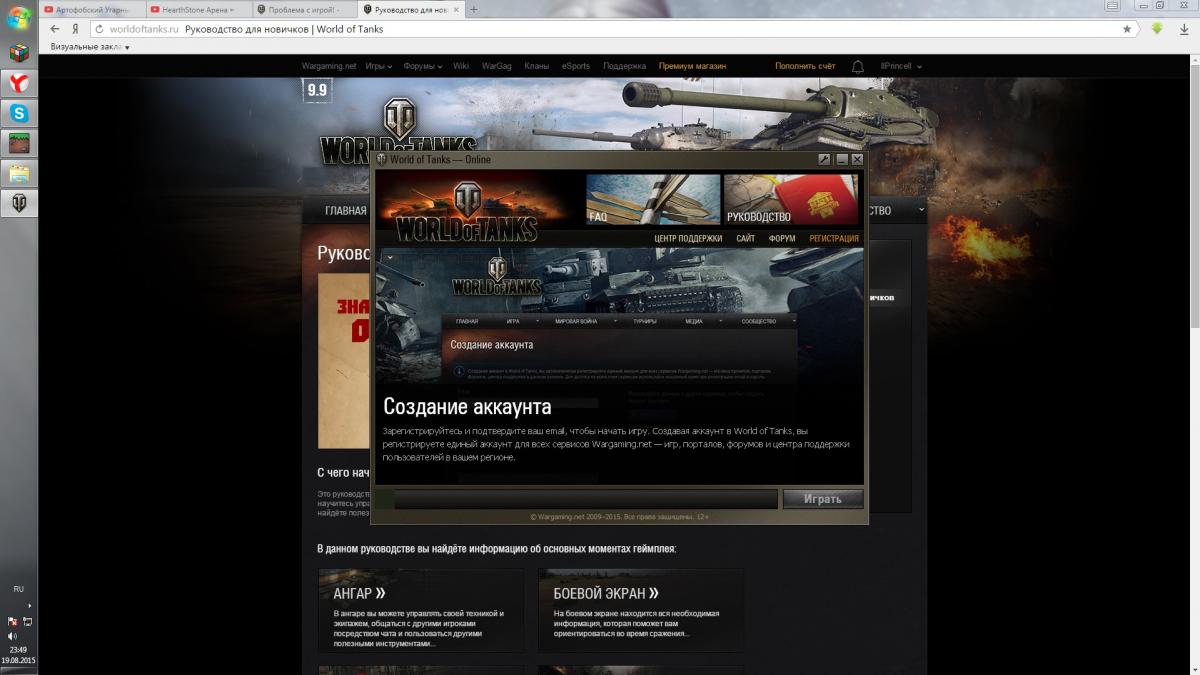Open Кланы in top bar
Image resolution: width=1200 pixels, height=675 pixels.
point(536,66)
